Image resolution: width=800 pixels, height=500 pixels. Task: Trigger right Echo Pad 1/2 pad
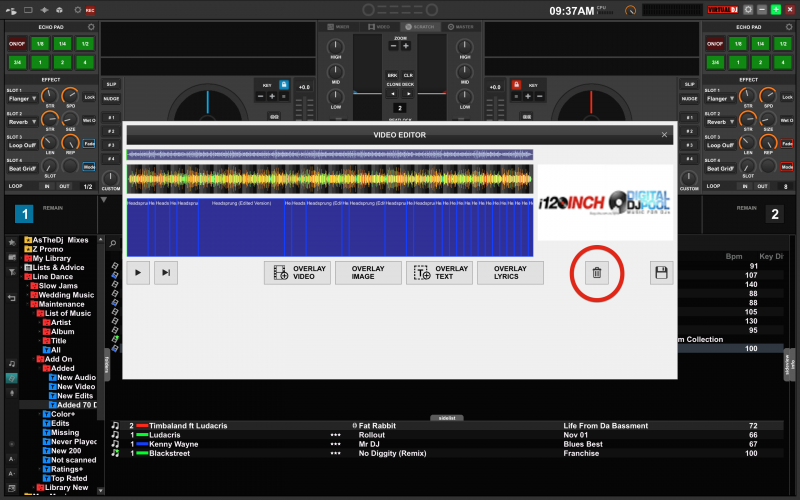pyautogui.click(x=783, y=44)
